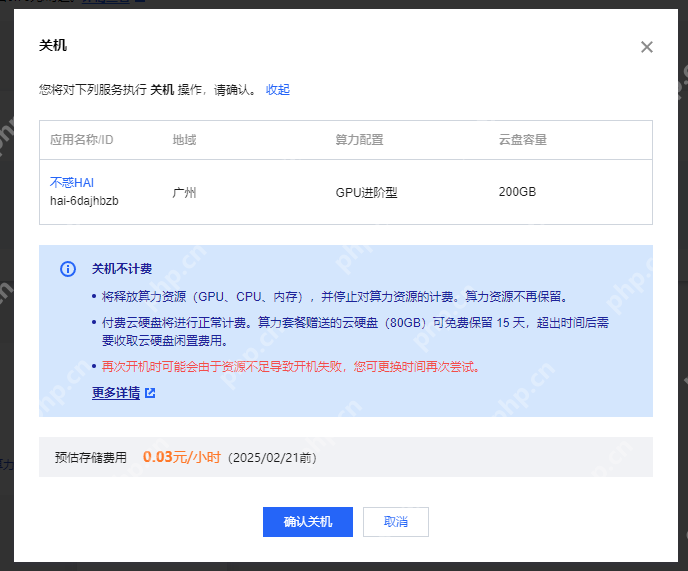Image resolution: width=688 pixels, height=571 pixels.
Task: Click the 应用名称/ID column header
Action: [82, 140]
